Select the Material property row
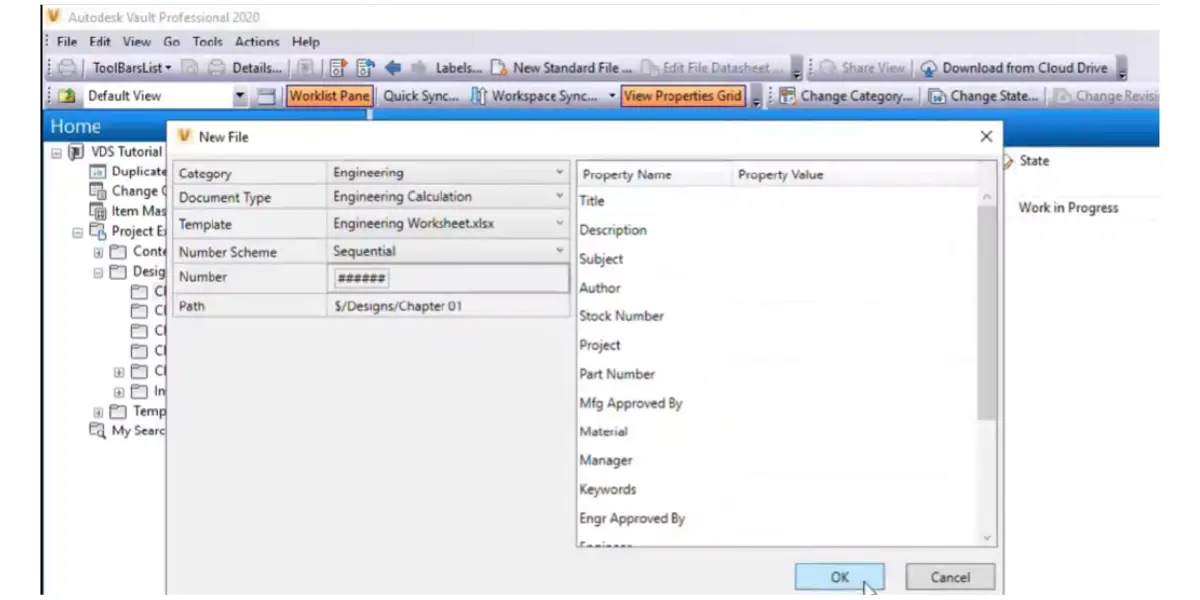This screenshot has height=600, width=1200. pos(777,432)
